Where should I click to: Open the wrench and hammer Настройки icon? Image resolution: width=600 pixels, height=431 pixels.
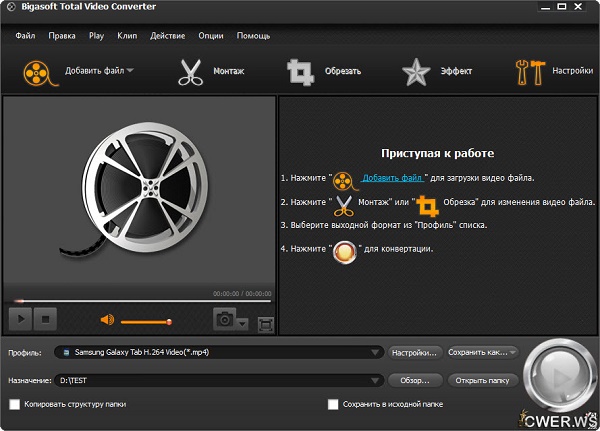[530, 72]
